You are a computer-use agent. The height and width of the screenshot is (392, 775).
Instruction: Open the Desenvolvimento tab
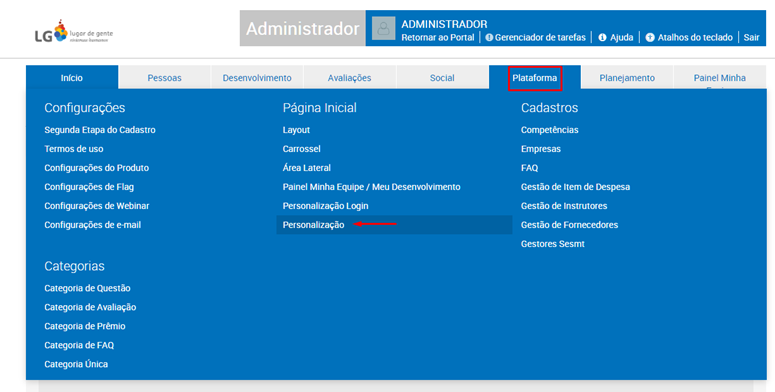(257, 78)
